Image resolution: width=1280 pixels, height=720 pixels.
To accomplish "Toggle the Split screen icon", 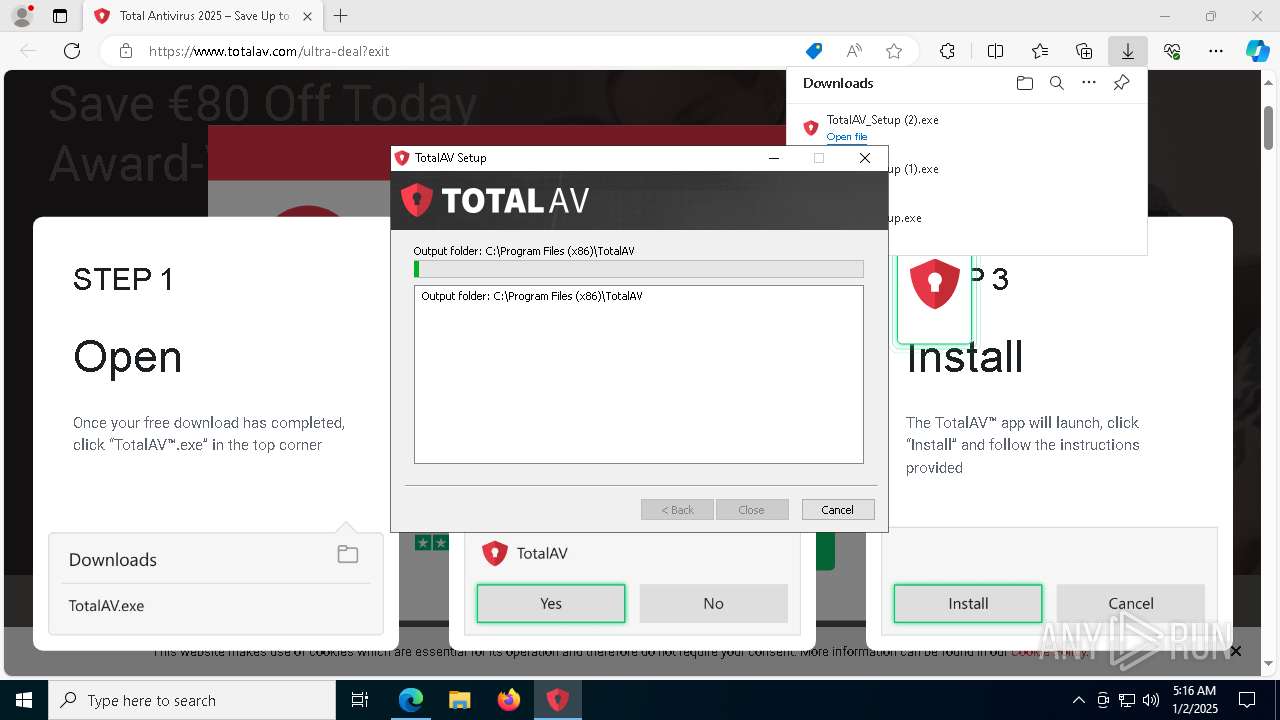I will pyautogui.click(x=995, y=51).
